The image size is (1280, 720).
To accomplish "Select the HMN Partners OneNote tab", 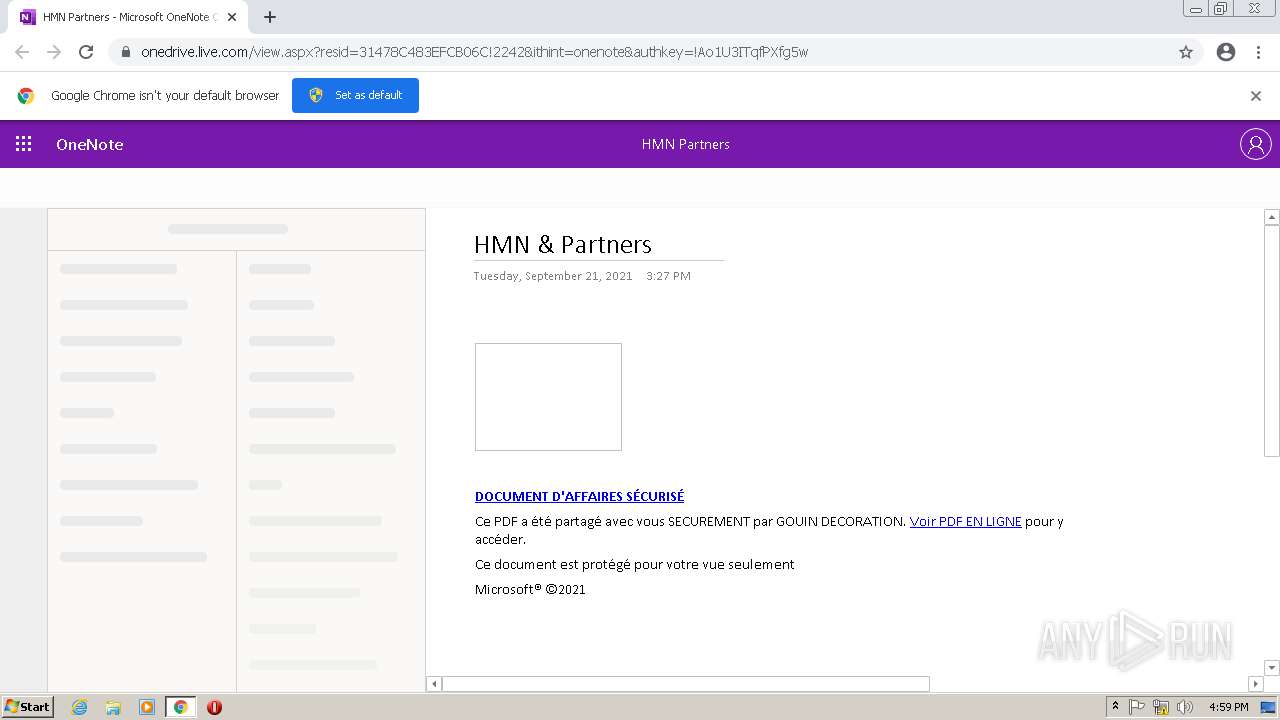I will 127,17.
